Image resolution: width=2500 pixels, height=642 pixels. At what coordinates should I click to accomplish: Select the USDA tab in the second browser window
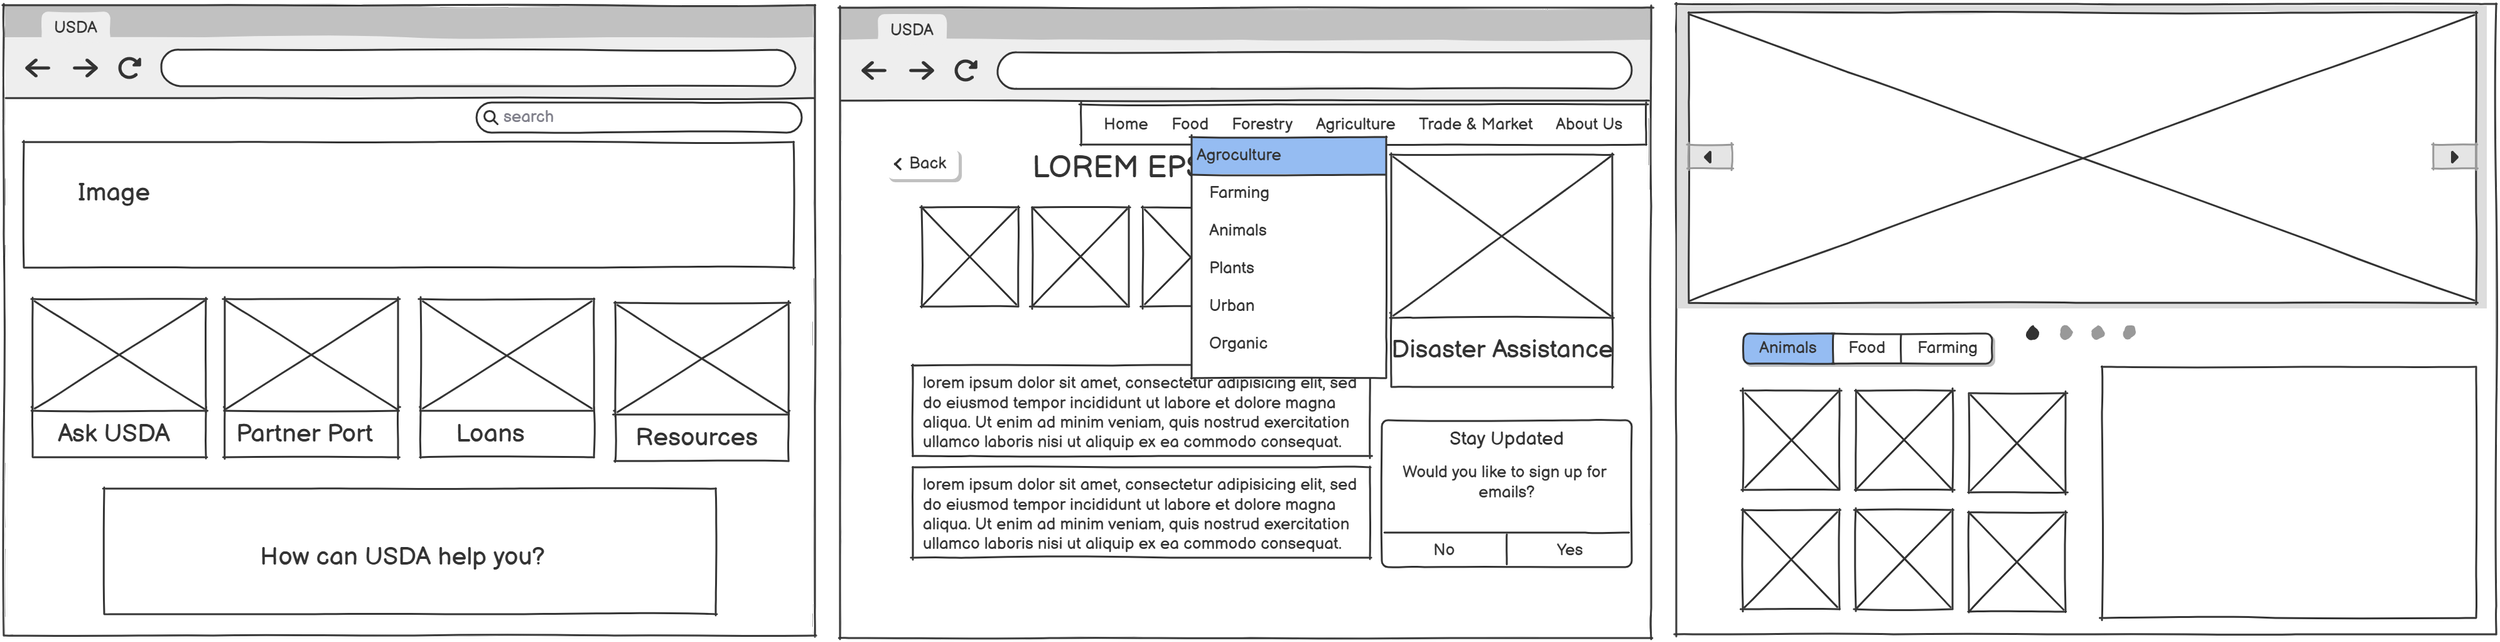pyautogui.click(x=912, y=29)
